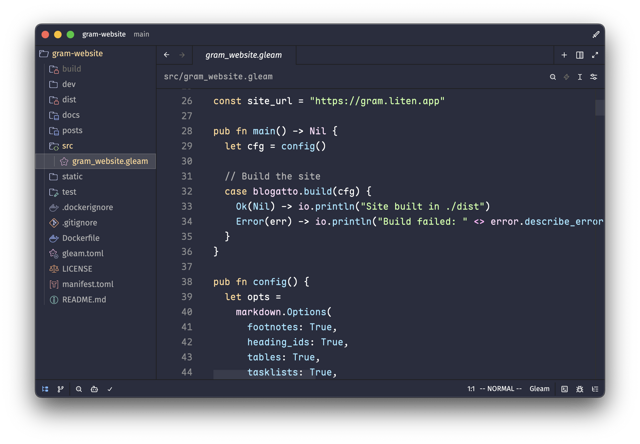Click the editor scrollbar thumb
Image resolution: width=640 pixels, height=444 pixels.
point(600,108)
